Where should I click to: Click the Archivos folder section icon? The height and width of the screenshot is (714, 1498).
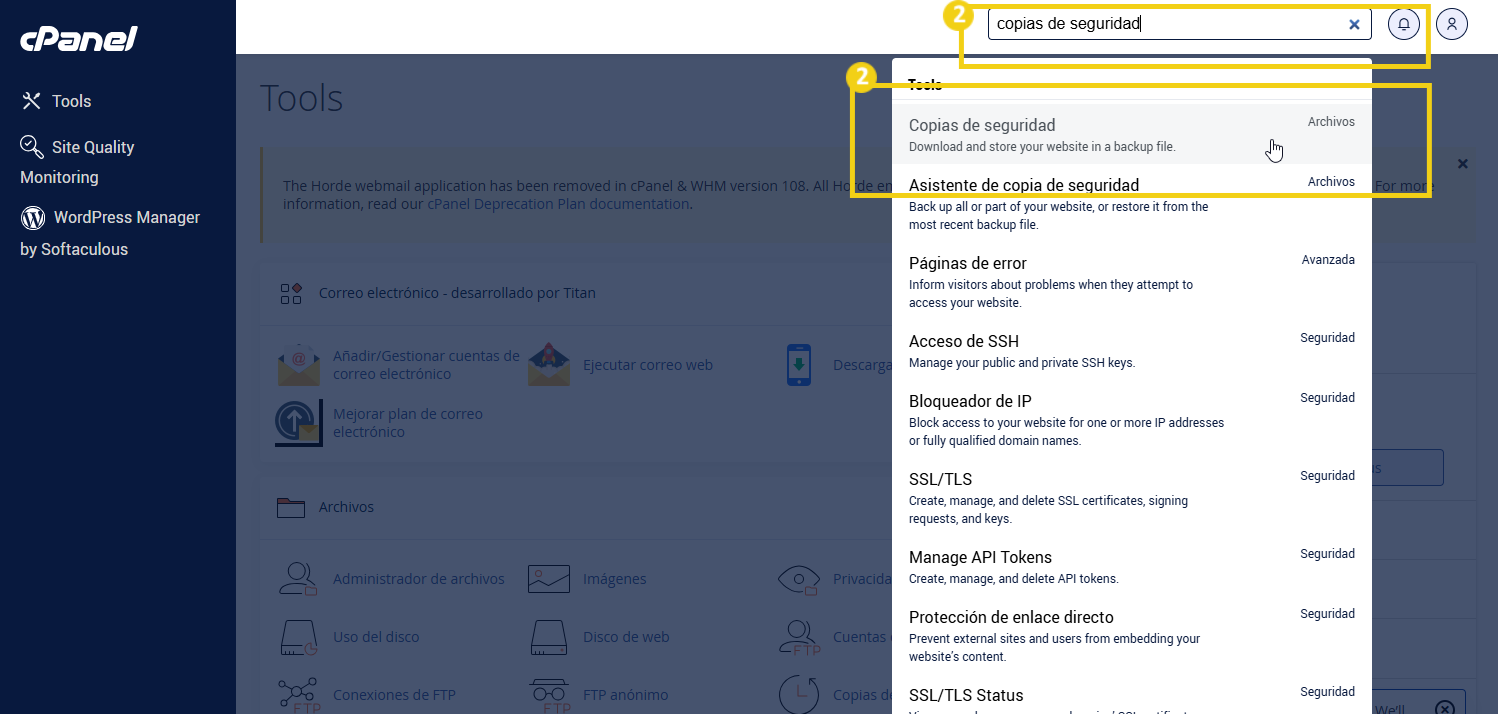coord(291,507)
